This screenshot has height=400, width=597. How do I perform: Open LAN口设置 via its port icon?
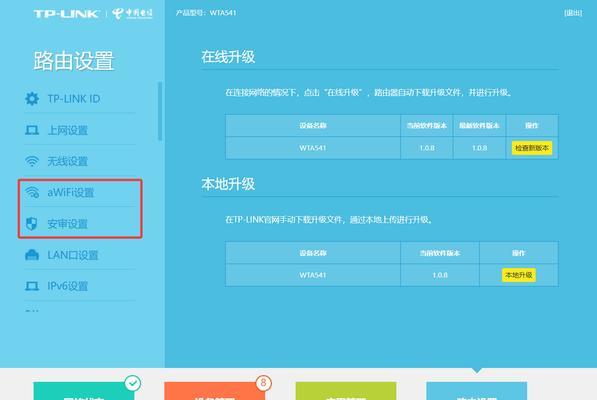(x=32, y=255)
